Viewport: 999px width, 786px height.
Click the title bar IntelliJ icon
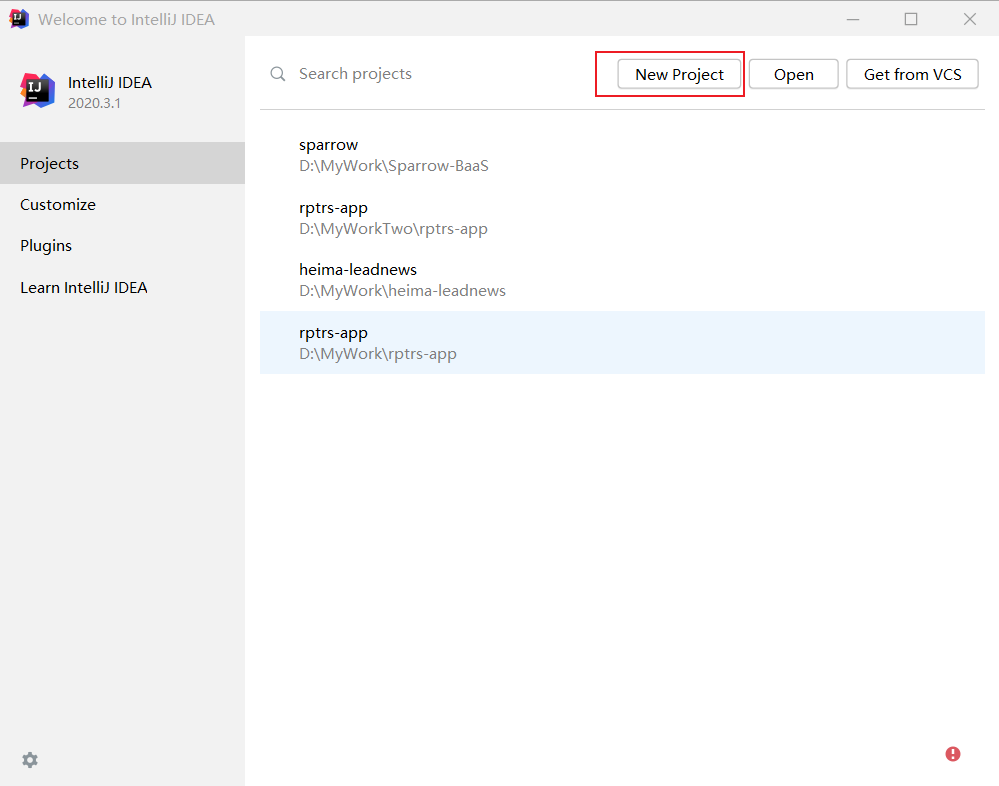coord(19,19)
